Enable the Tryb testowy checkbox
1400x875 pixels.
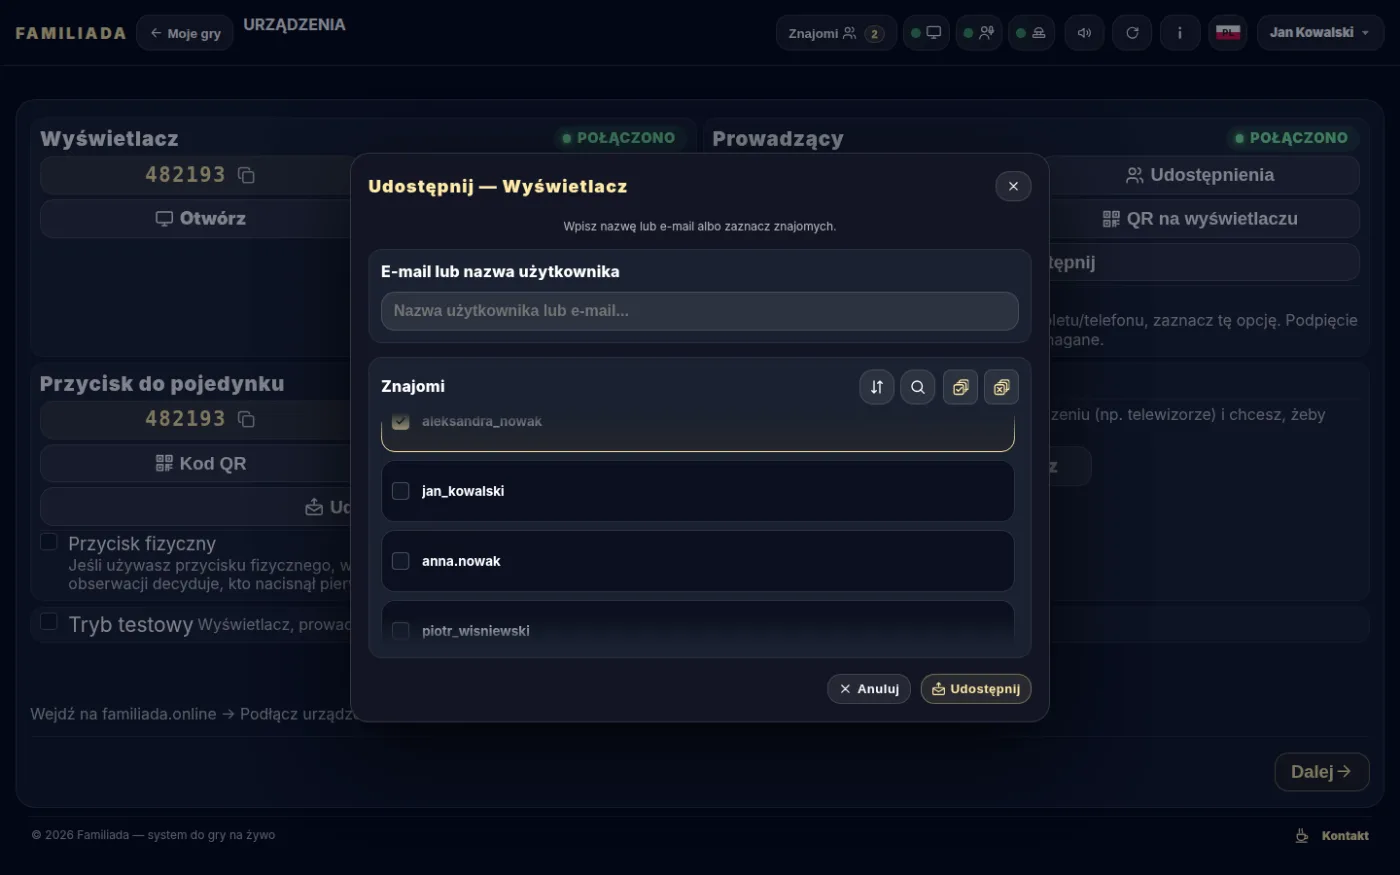coord(48,622)
